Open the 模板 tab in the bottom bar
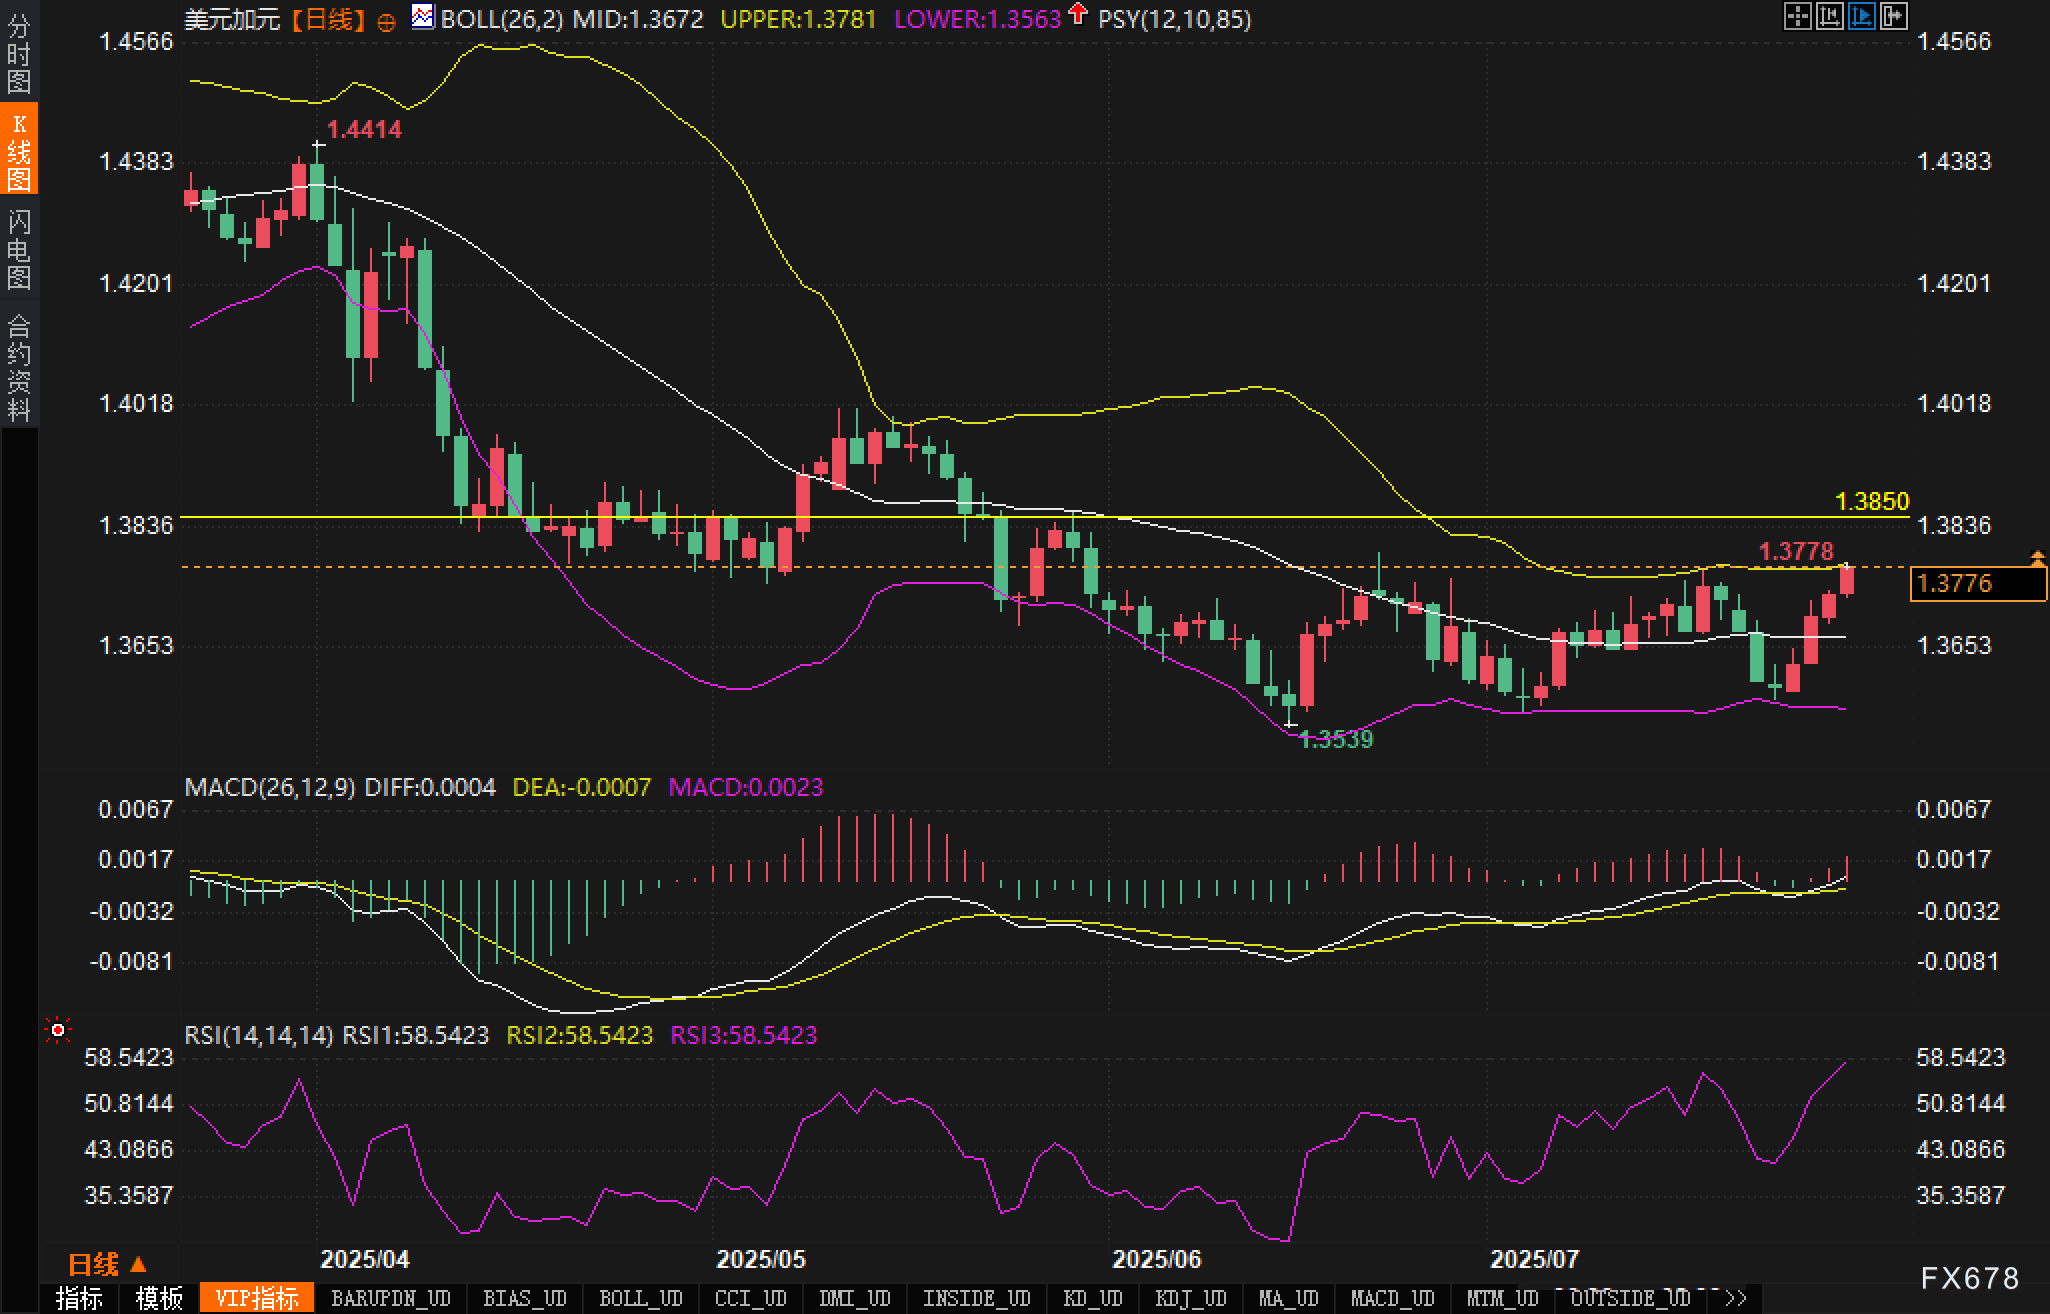Image resolution: width=2050 pixels, height=1314 pixels. pos(159,1299)
